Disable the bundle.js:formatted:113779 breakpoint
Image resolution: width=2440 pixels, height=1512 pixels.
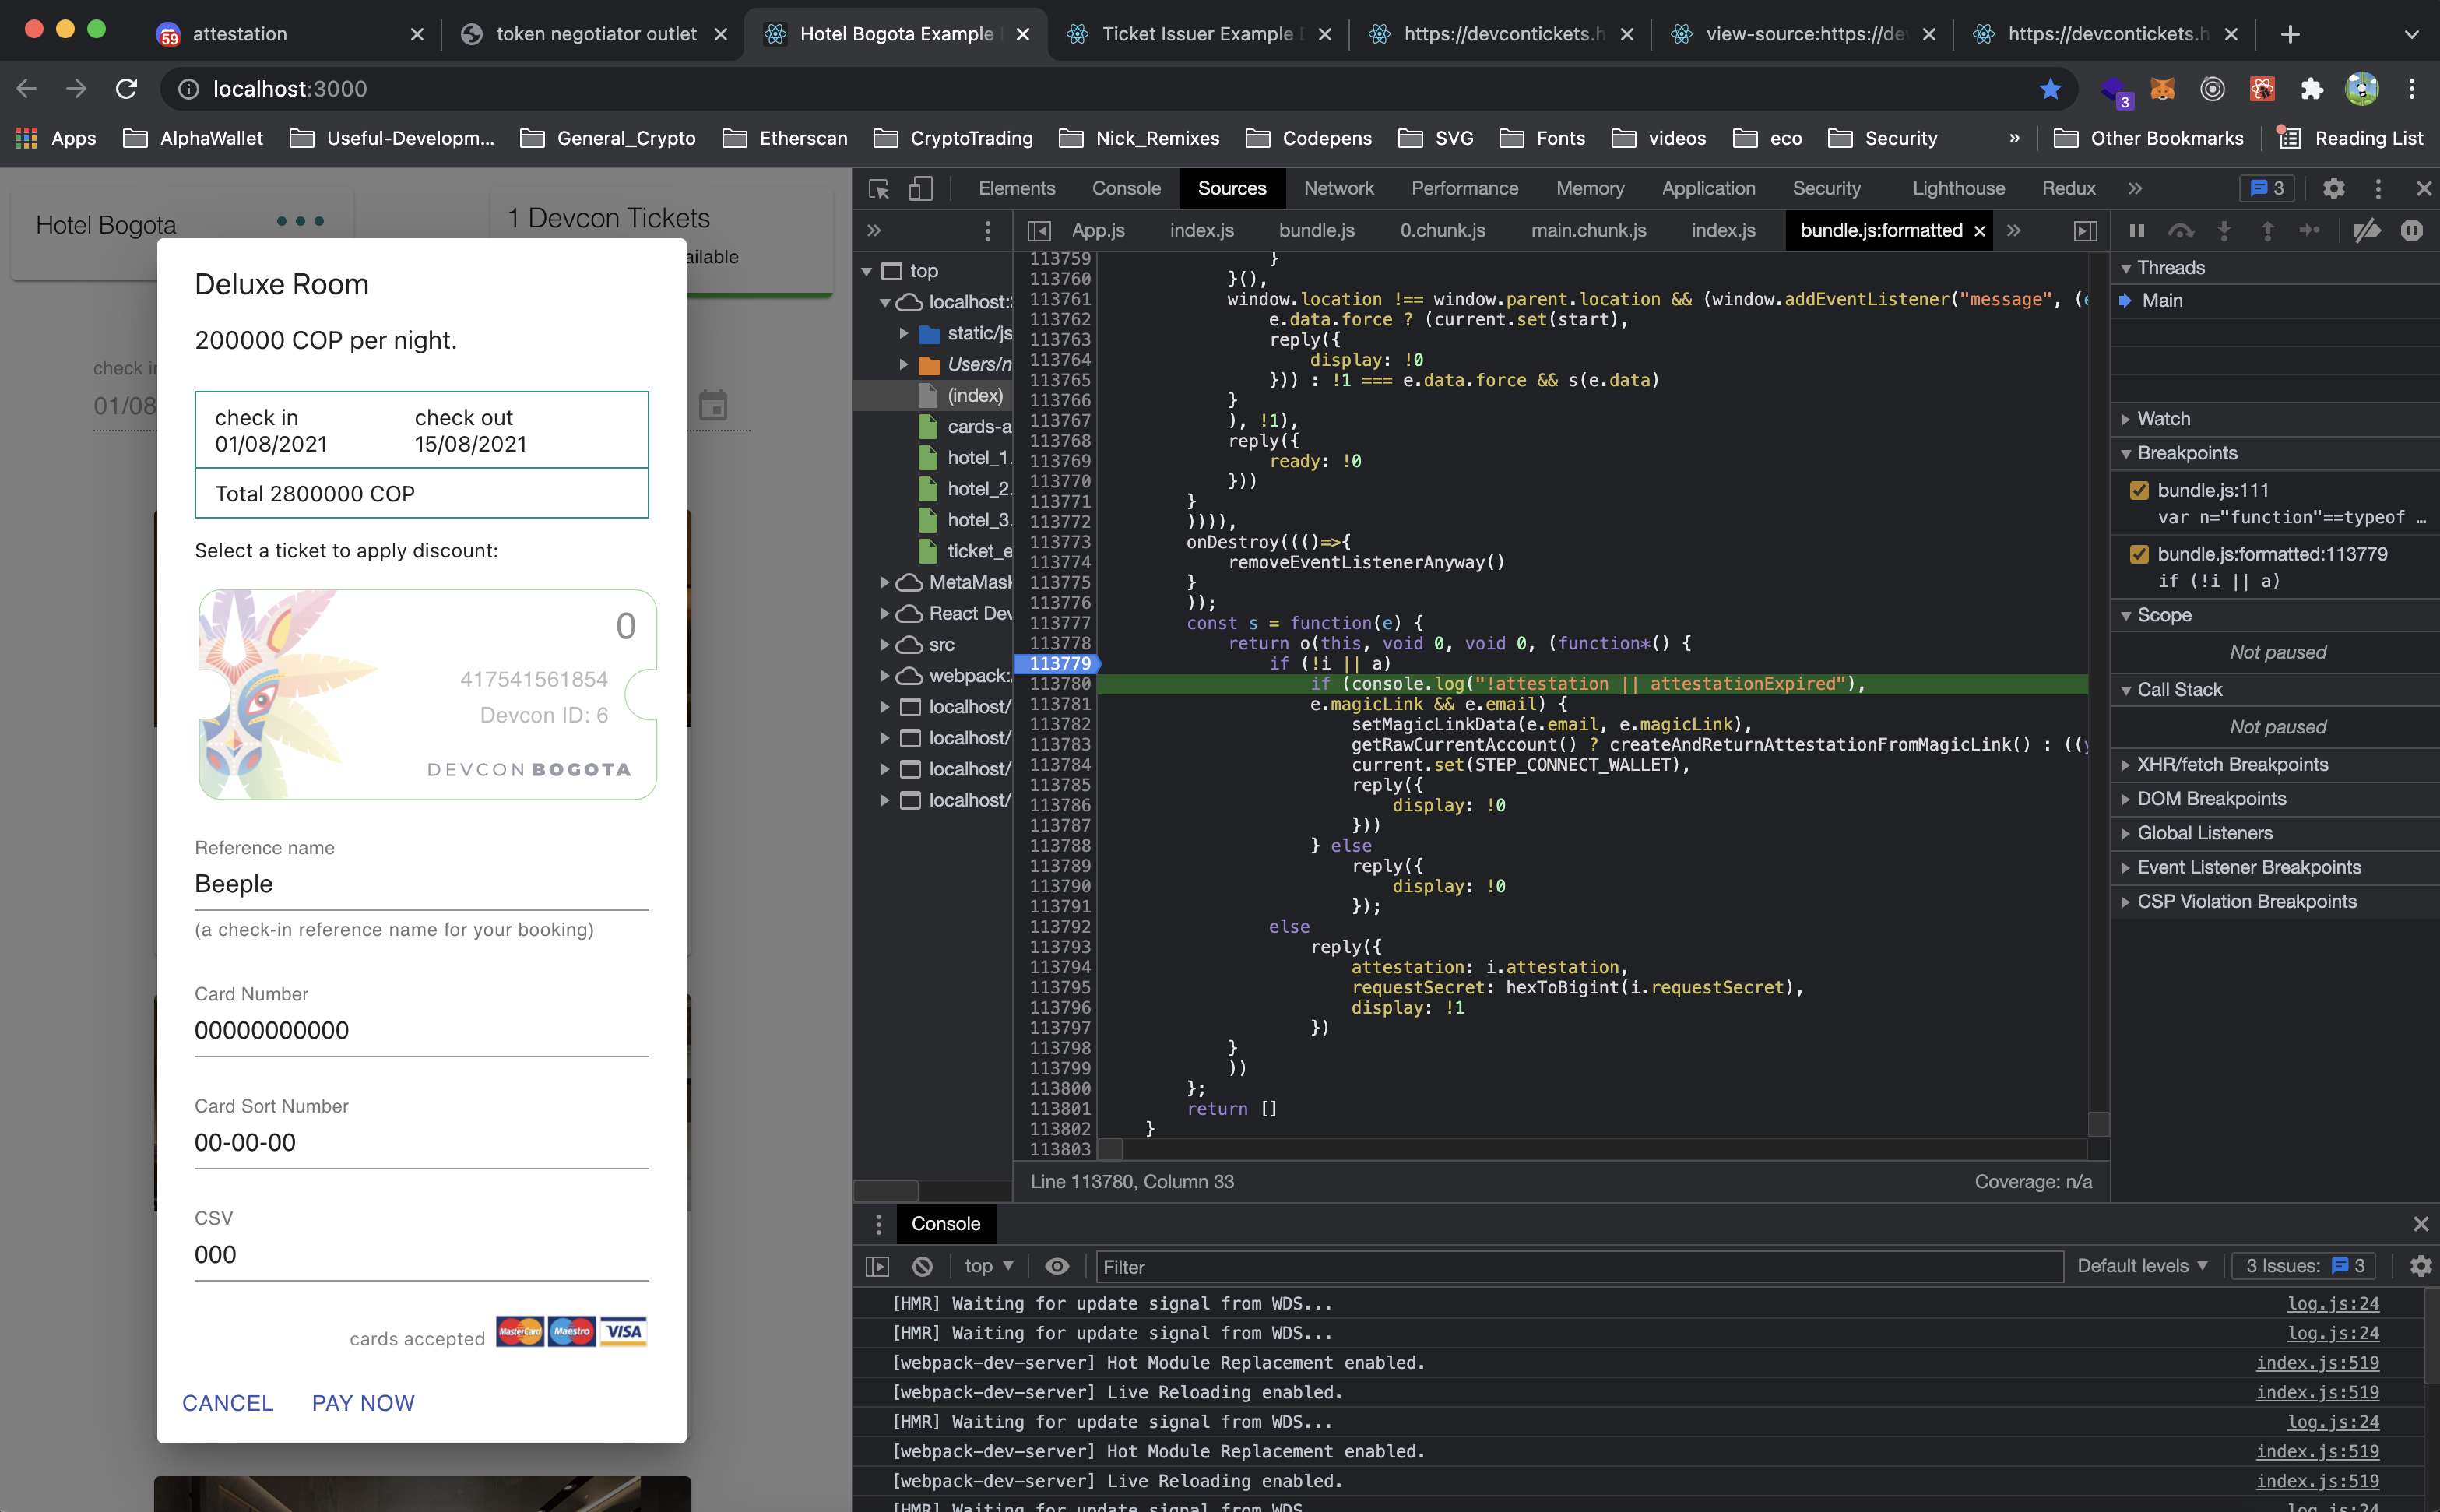tap(2139, 553)
